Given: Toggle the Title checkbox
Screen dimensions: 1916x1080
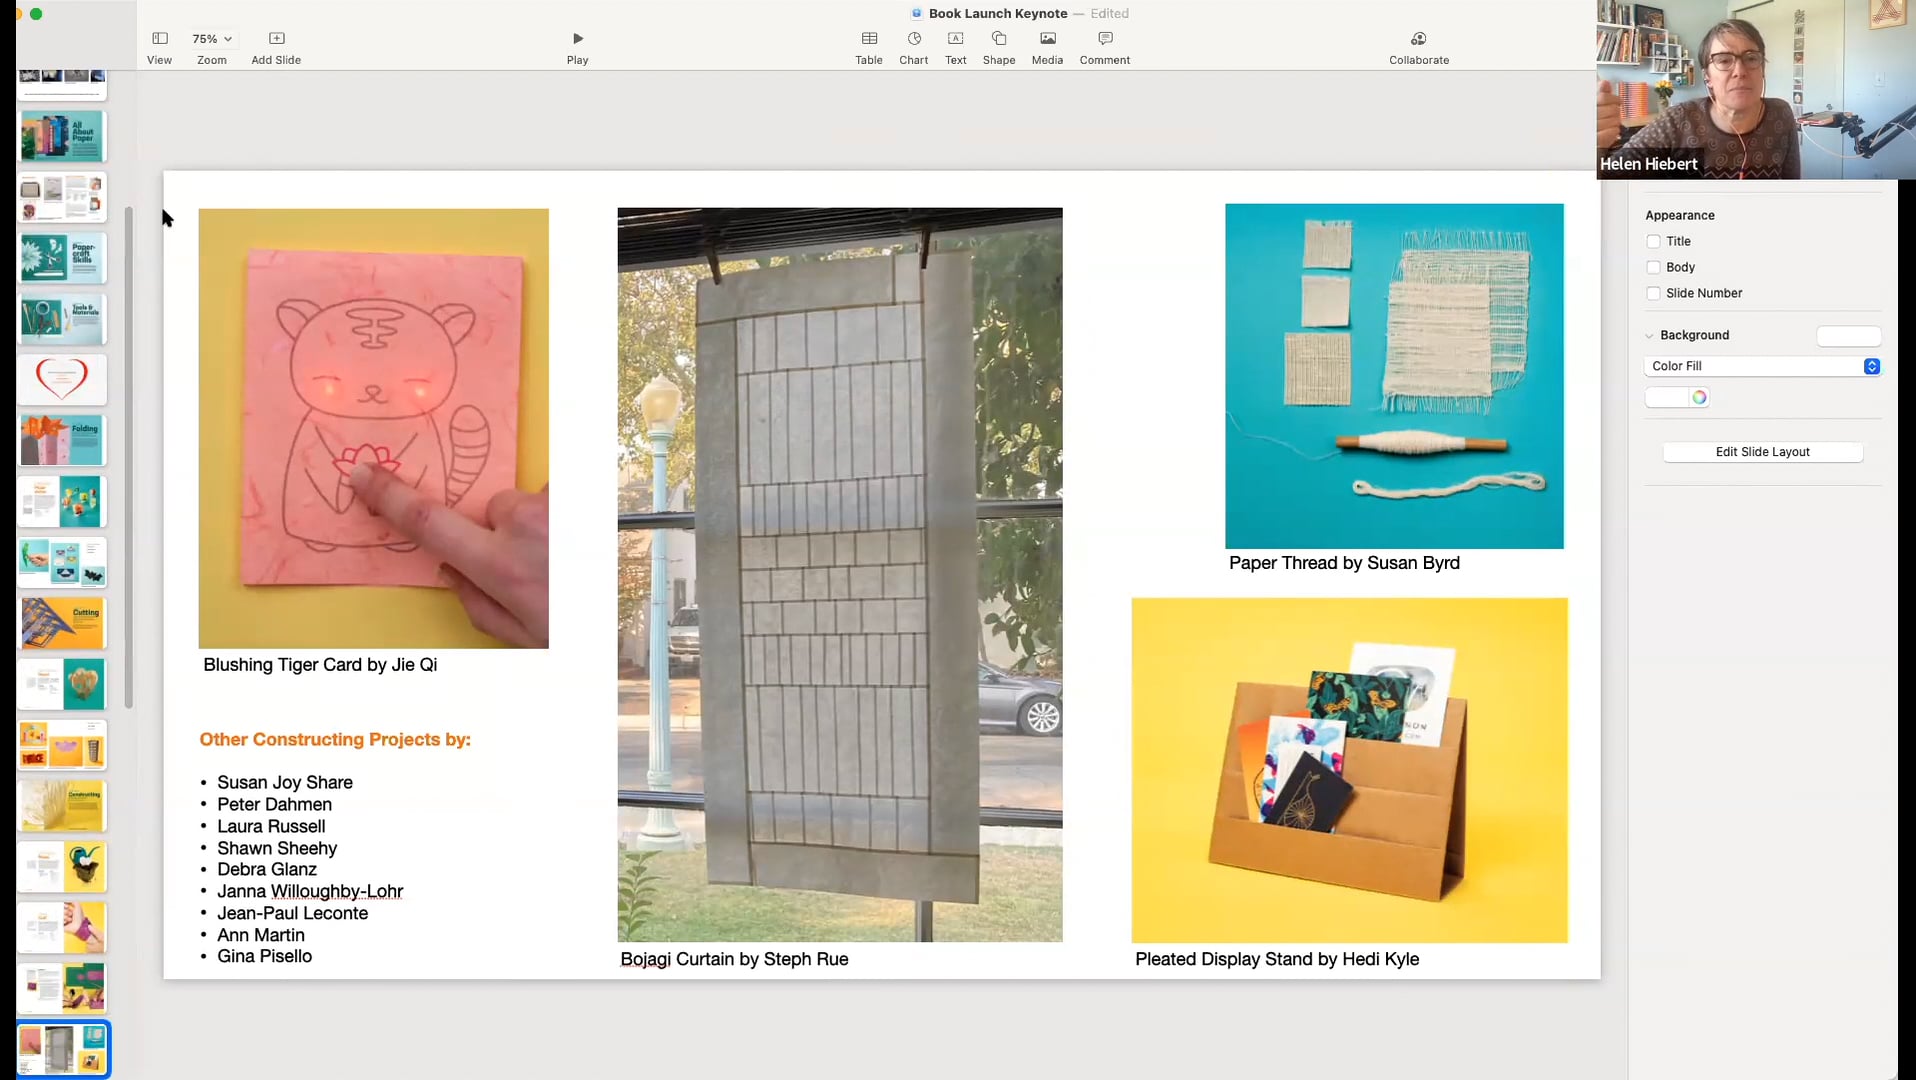Looking at the screenshot, I should pos(1653,241).
